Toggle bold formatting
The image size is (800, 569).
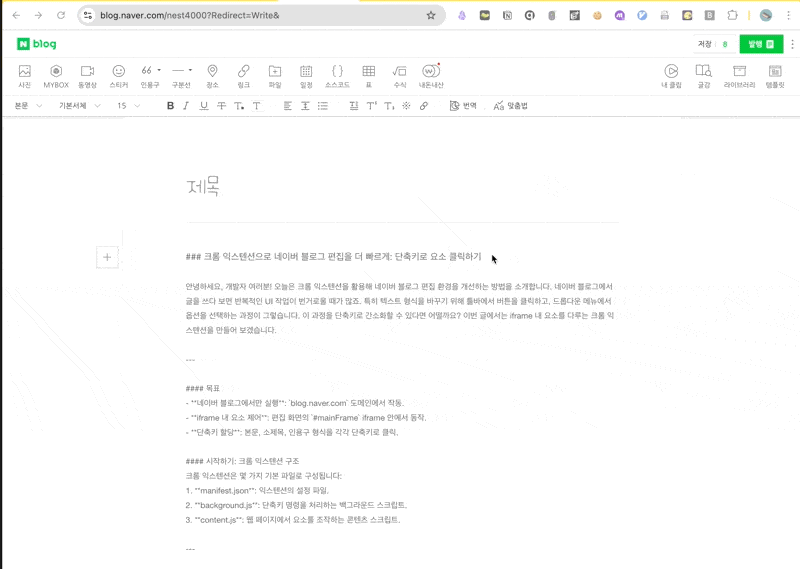point(170,106)
